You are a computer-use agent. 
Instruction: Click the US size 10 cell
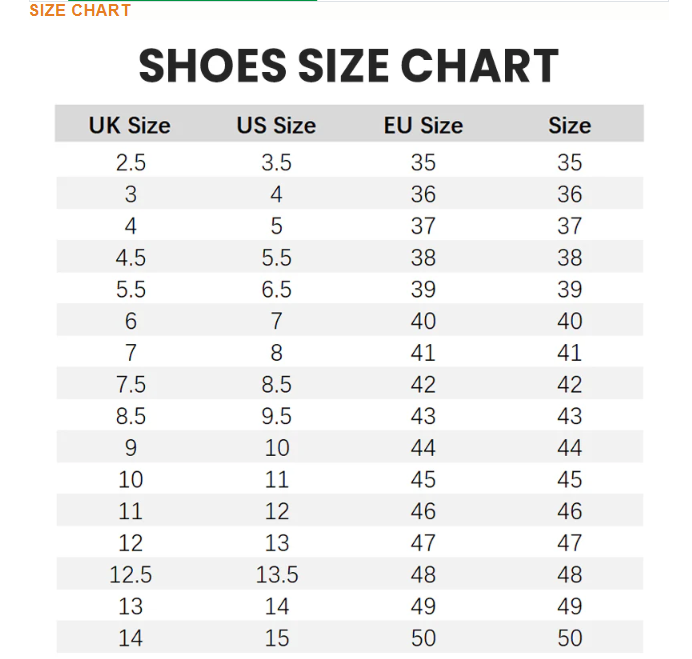pyautogui.click(x=276, y=448)
